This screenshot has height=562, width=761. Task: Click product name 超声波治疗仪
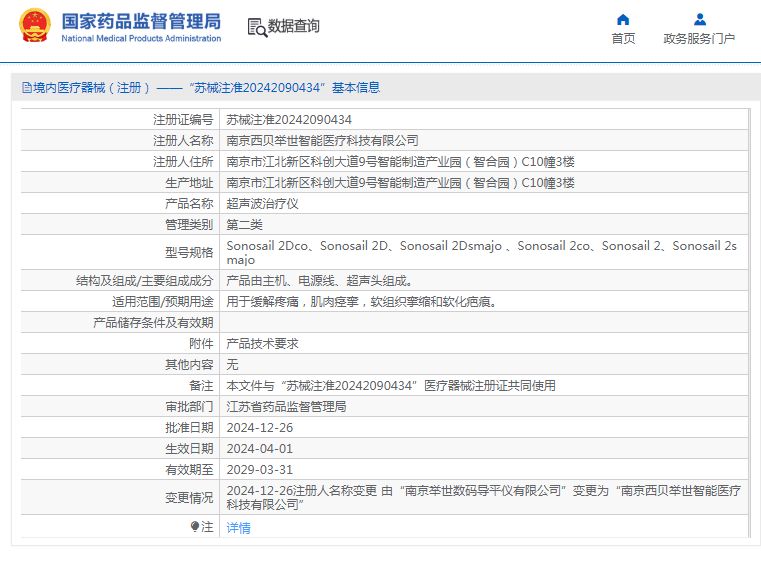(x=262, y=204)
